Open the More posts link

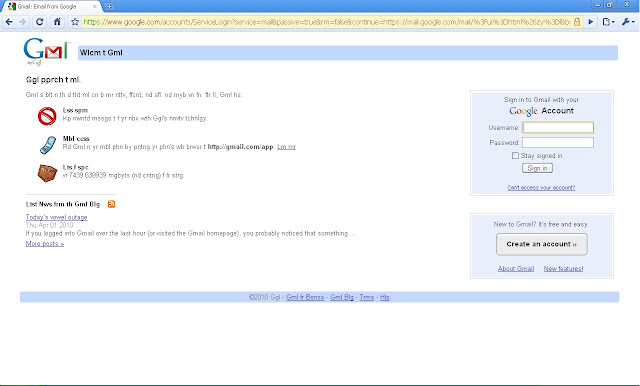tap(45, 244)
